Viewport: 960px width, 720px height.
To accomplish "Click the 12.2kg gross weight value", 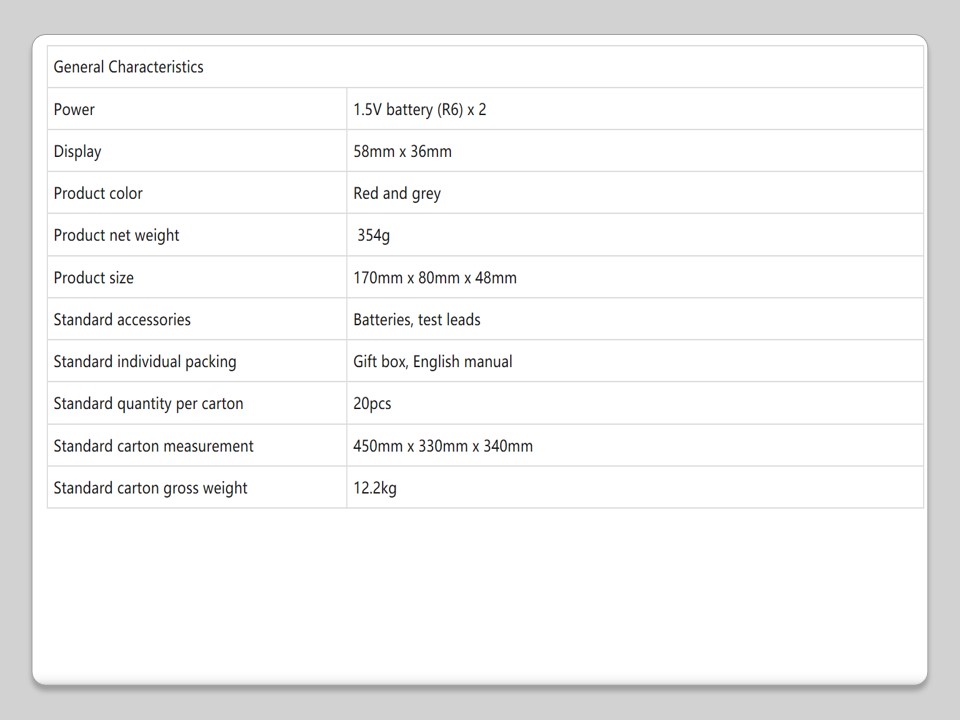I will (375, 488).
